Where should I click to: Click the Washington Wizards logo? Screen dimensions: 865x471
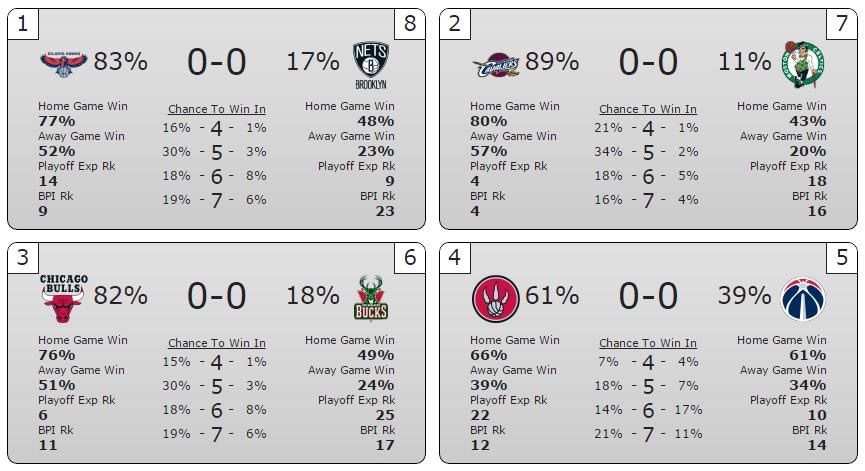pyautogui.click(x=803, y=299)
